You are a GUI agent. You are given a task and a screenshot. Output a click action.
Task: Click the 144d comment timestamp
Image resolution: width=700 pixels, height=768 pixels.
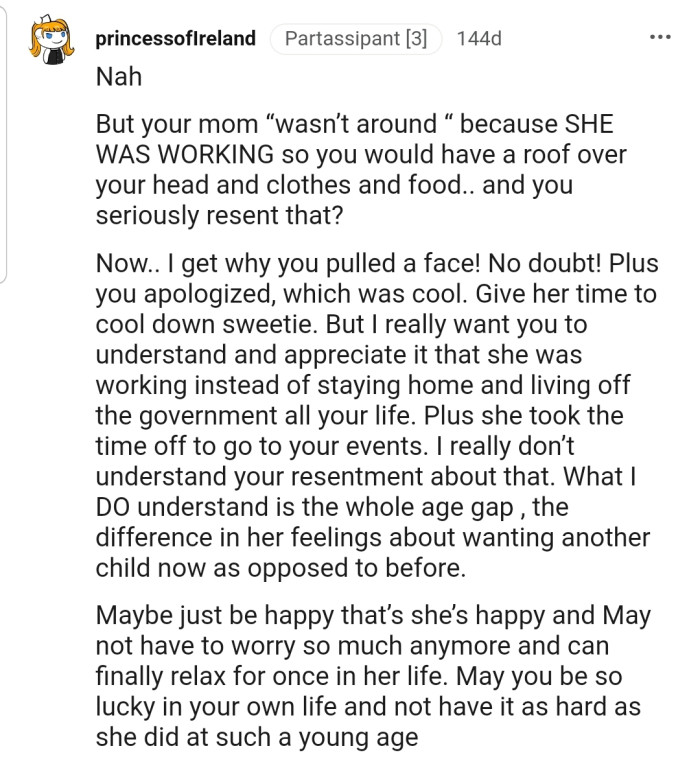point(478,40)
